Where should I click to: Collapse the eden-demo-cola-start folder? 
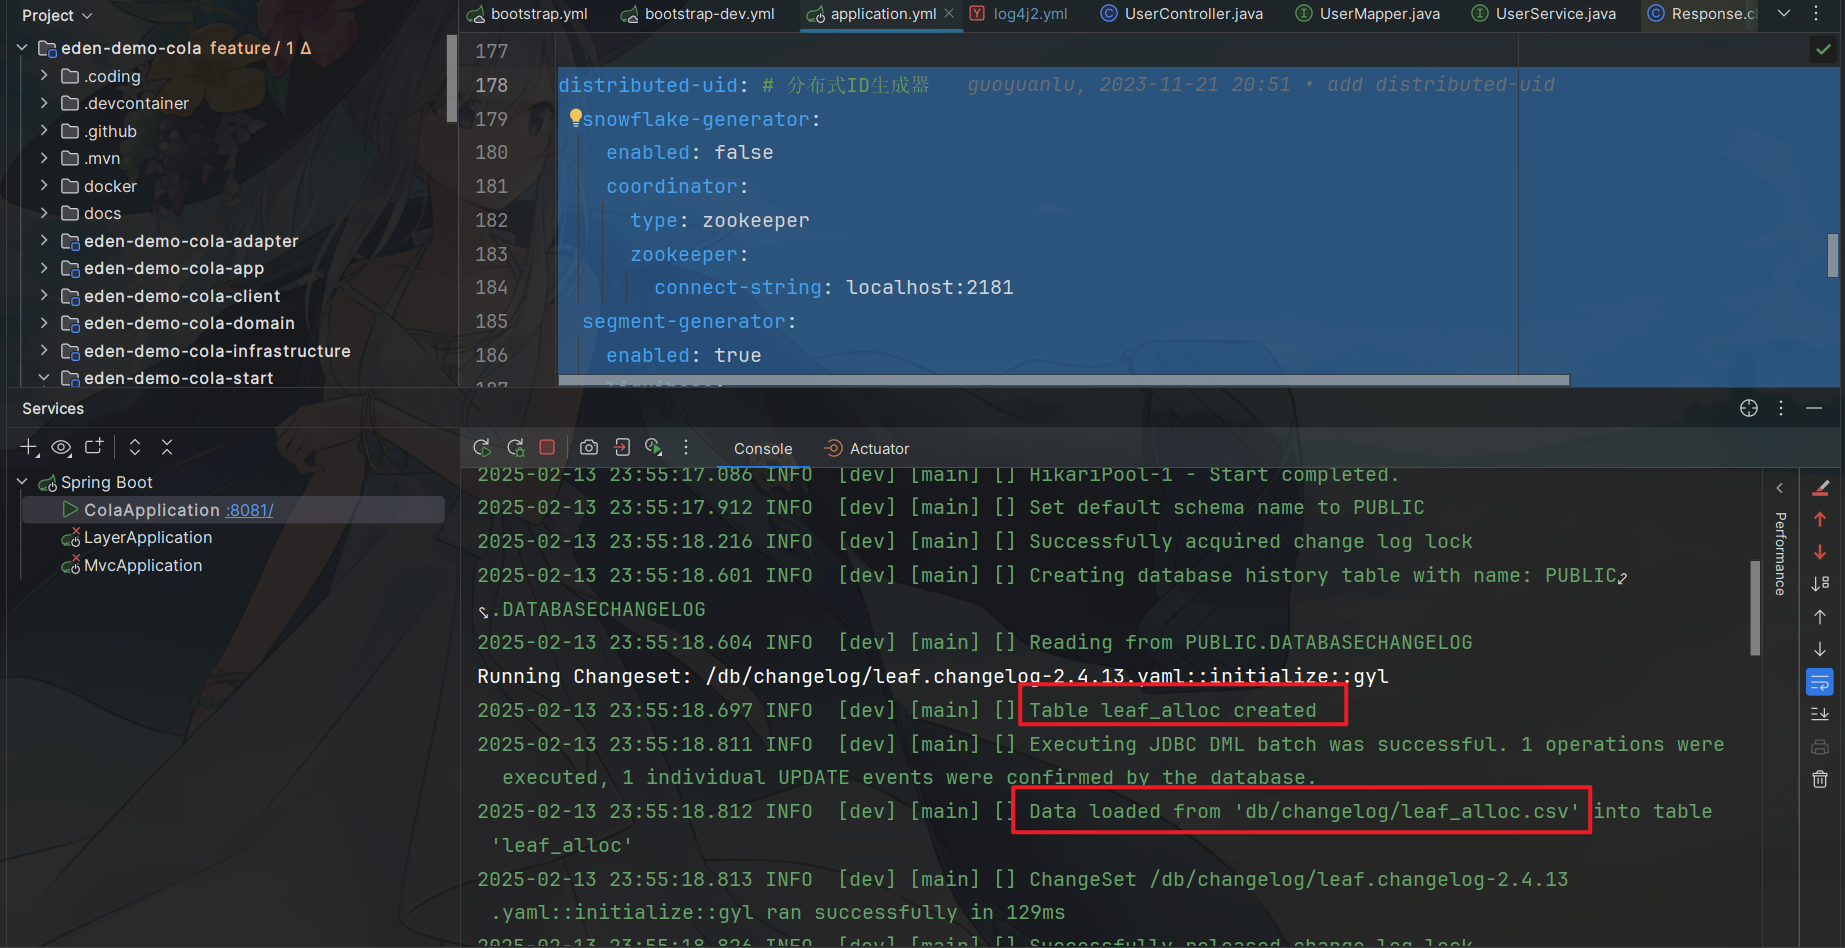[x=43, y=378]
